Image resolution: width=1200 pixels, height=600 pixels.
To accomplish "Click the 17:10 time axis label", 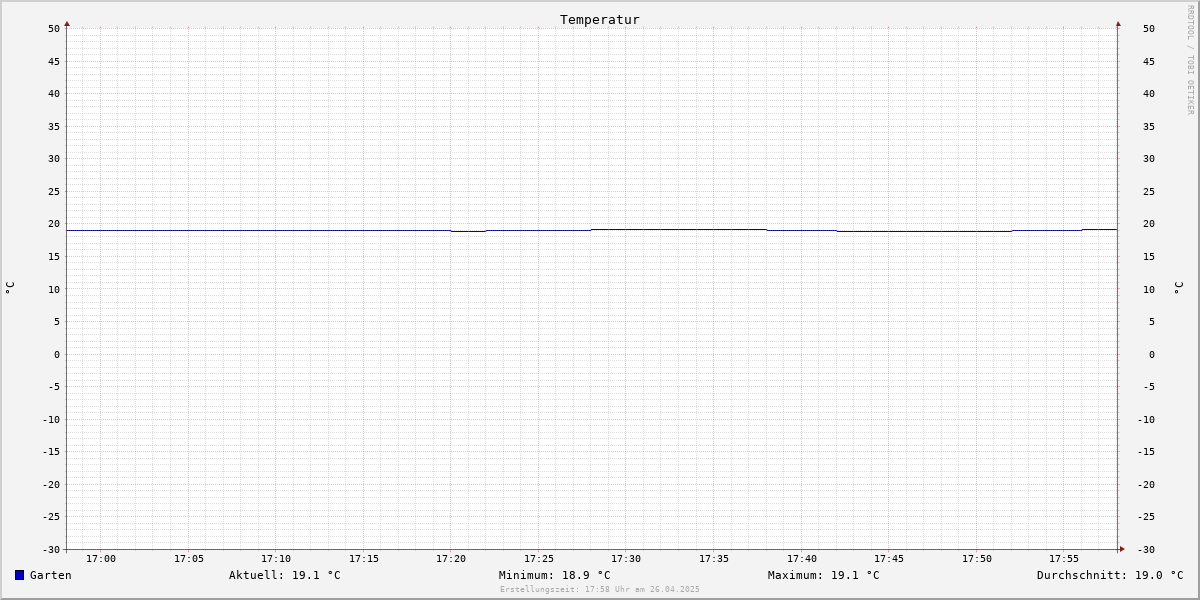I will pyautogui.click(x=276, y=559).
